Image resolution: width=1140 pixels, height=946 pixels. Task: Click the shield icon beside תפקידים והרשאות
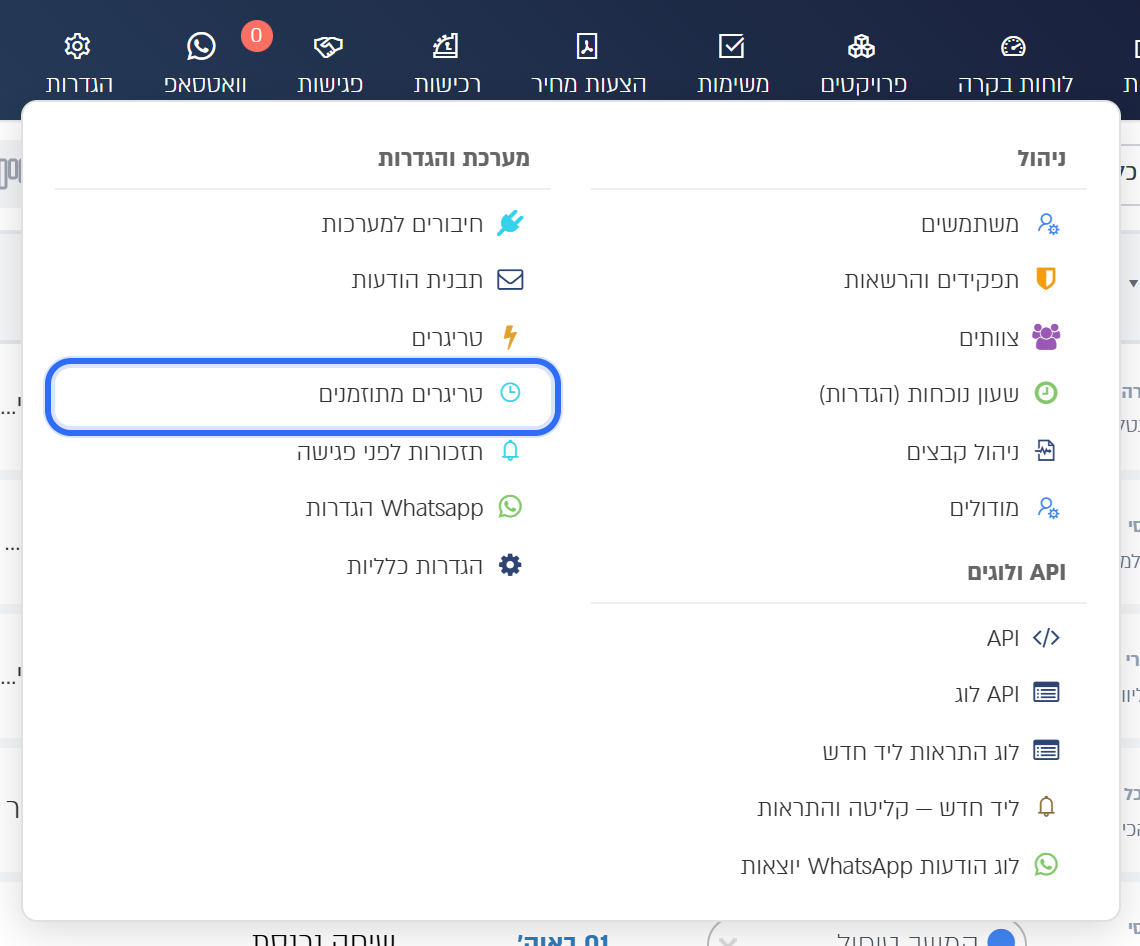tap(1046, 278)
